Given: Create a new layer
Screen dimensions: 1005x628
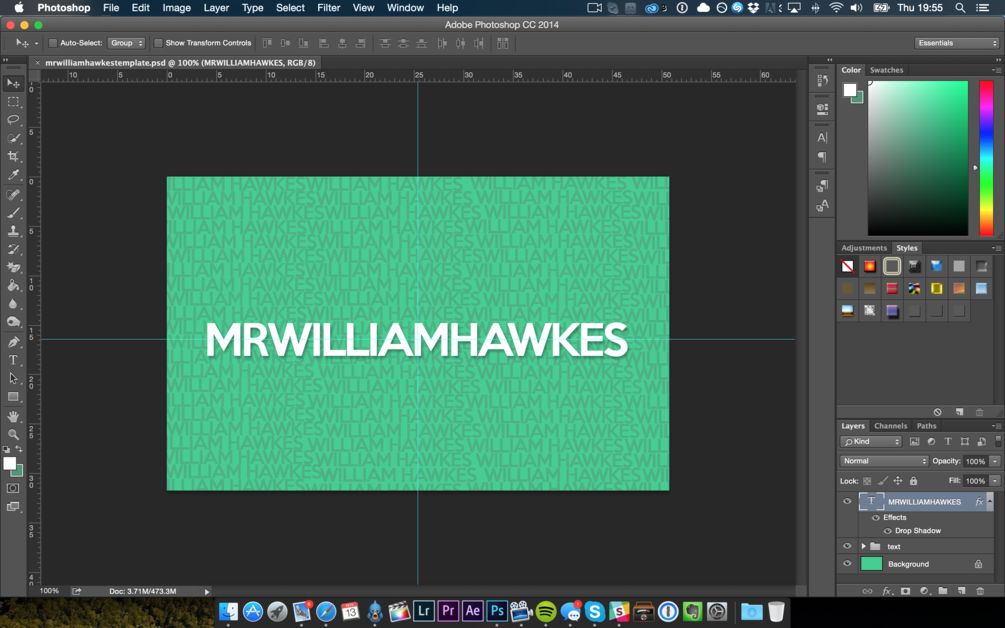Looking at the screenshot, I should coord(960,591).
